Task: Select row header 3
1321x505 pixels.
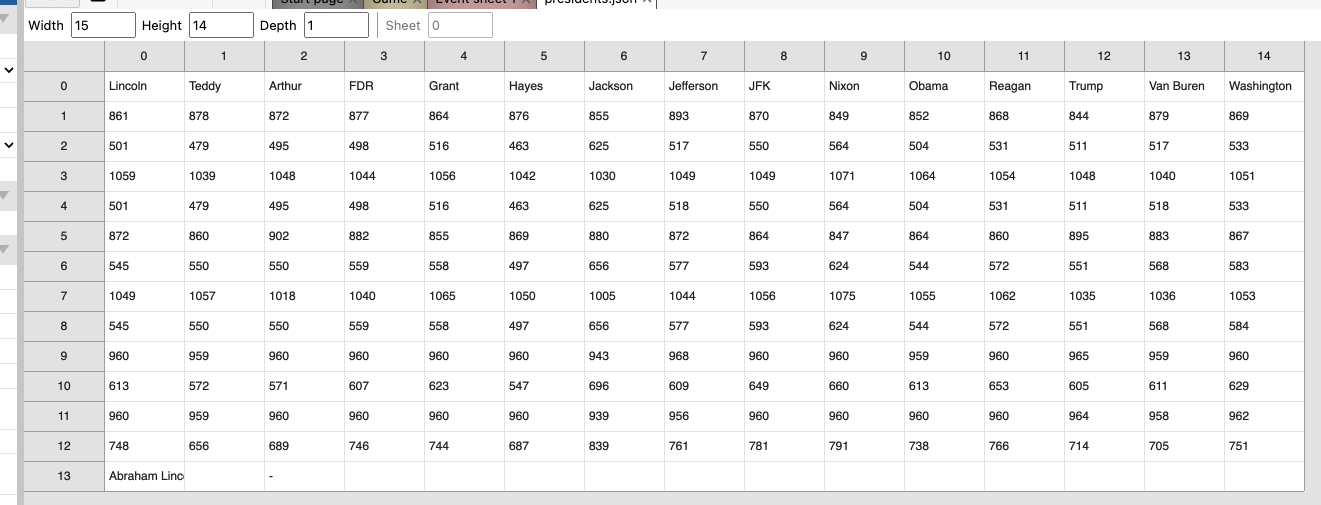Action: (64, 176)
